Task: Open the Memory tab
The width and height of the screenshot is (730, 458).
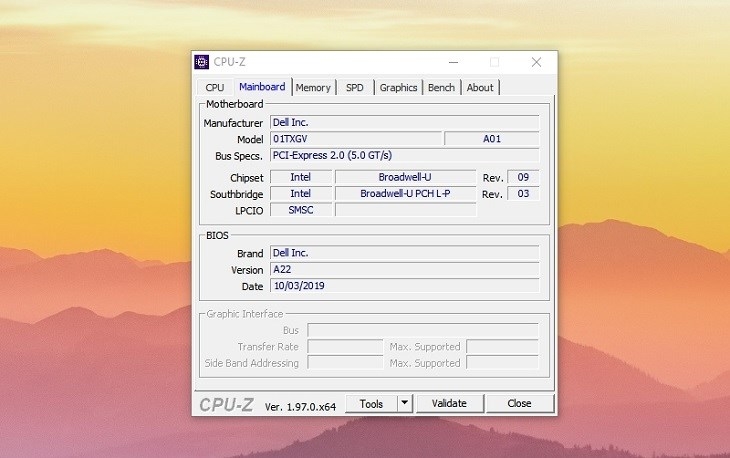Action: 313,88
